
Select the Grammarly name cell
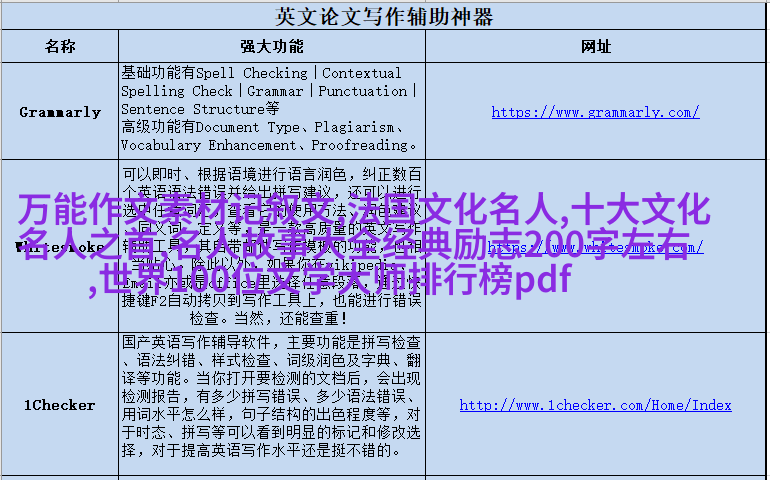click(60, 112)
